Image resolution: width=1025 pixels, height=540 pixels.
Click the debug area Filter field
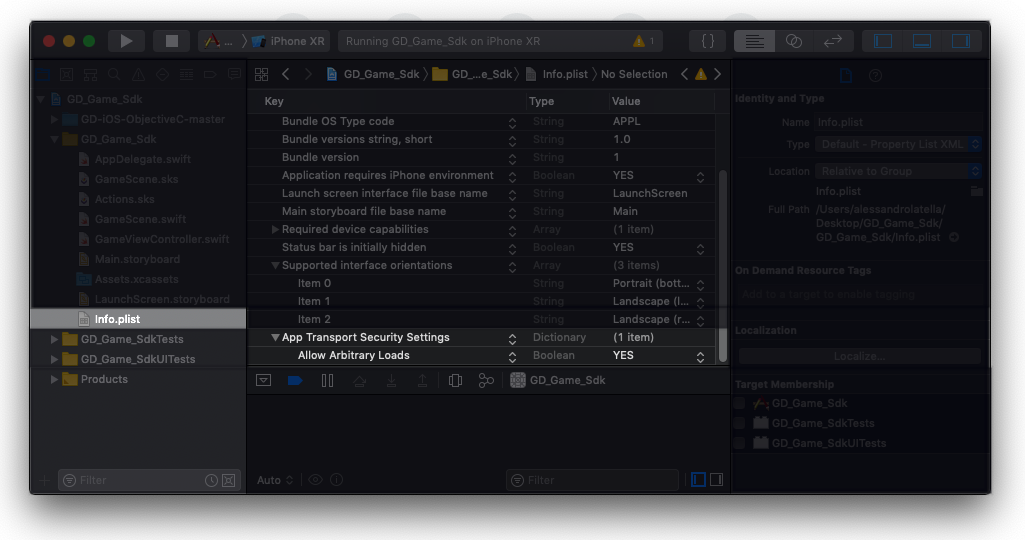pyautogui.click(x=592, y=481)
